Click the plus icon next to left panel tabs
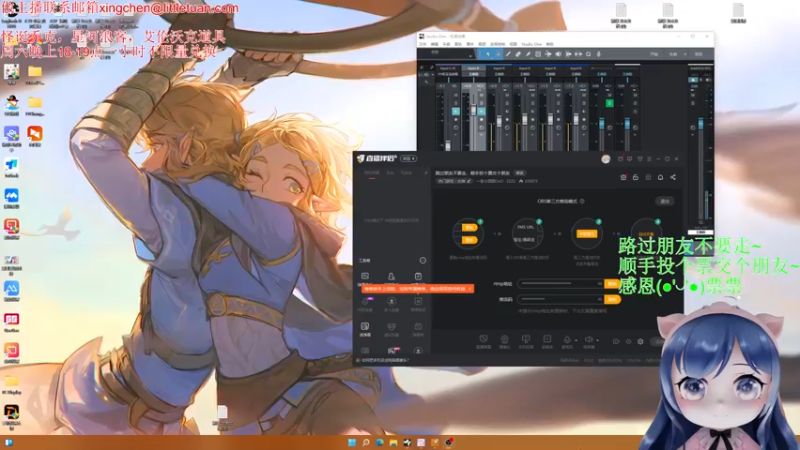The height and width of the screenshot is (450, 800). (x=426, y=172)
